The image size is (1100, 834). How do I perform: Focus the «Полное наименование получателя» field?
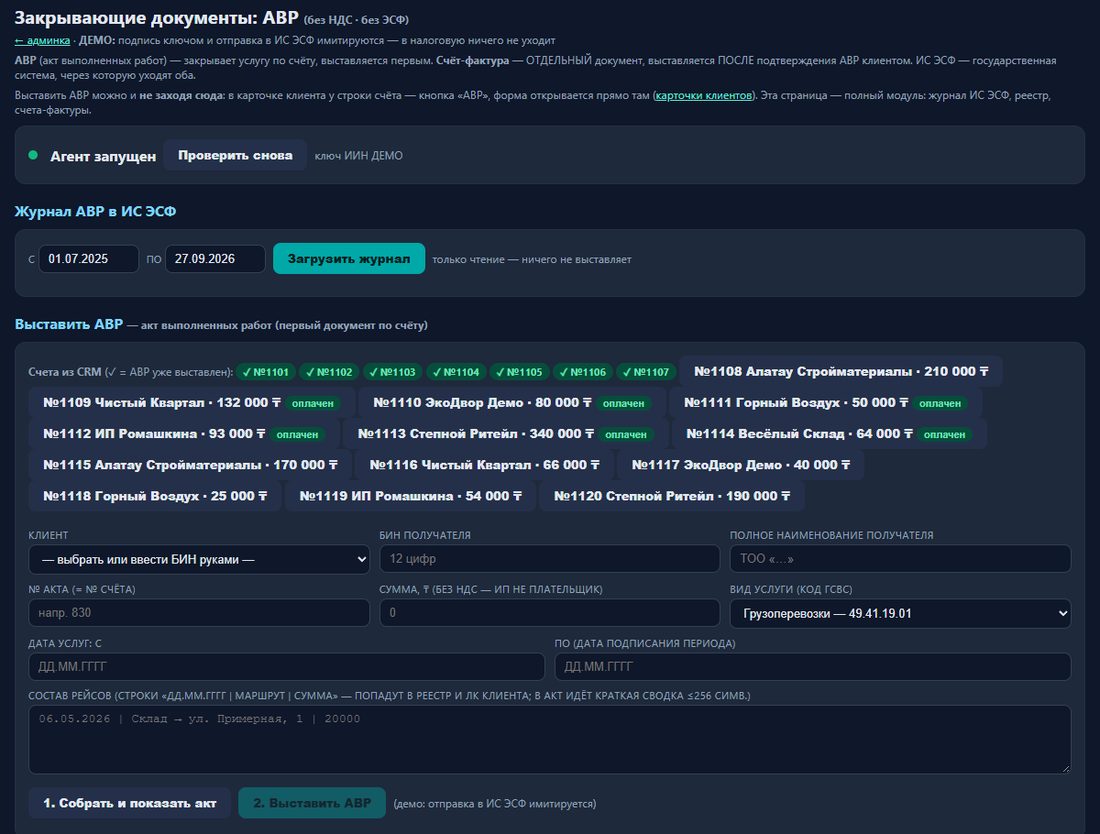click(900, 558)
